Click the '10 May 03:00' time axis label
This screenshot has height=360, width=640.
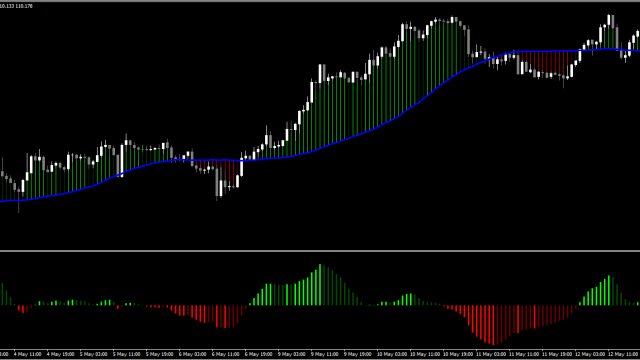[392, 354]
